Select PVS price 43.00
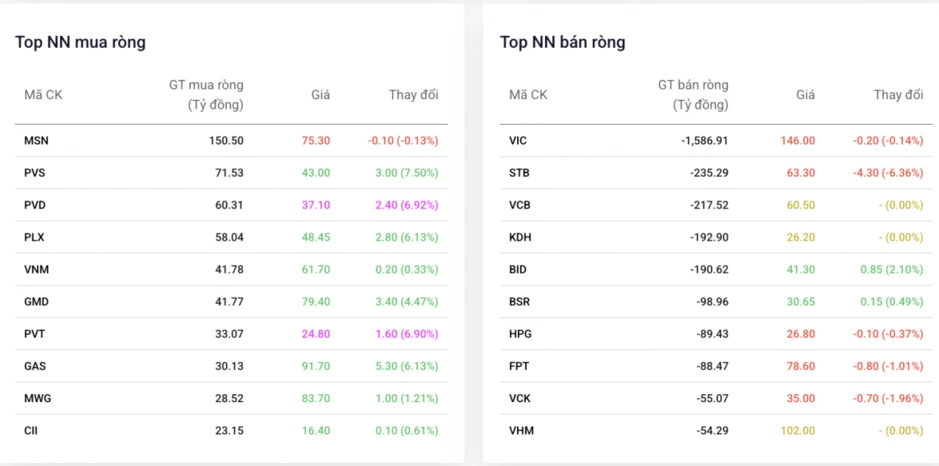 pos(316,173)
